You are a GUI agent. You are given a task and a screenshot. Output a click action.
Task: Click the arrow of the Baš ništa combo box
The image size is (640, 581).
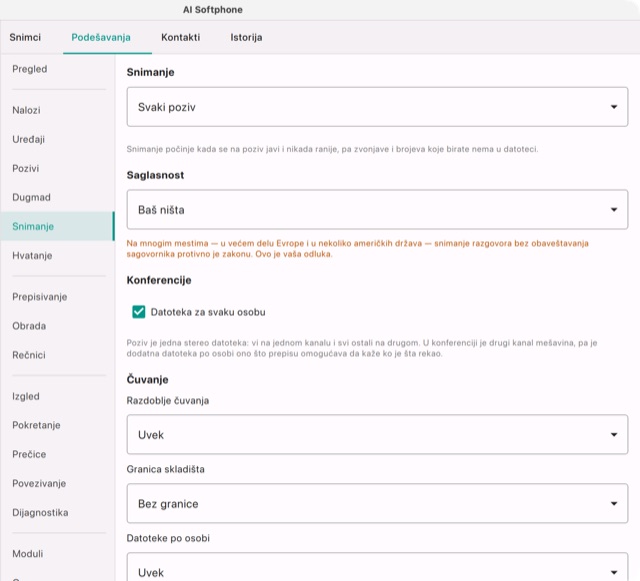point(613,210)
